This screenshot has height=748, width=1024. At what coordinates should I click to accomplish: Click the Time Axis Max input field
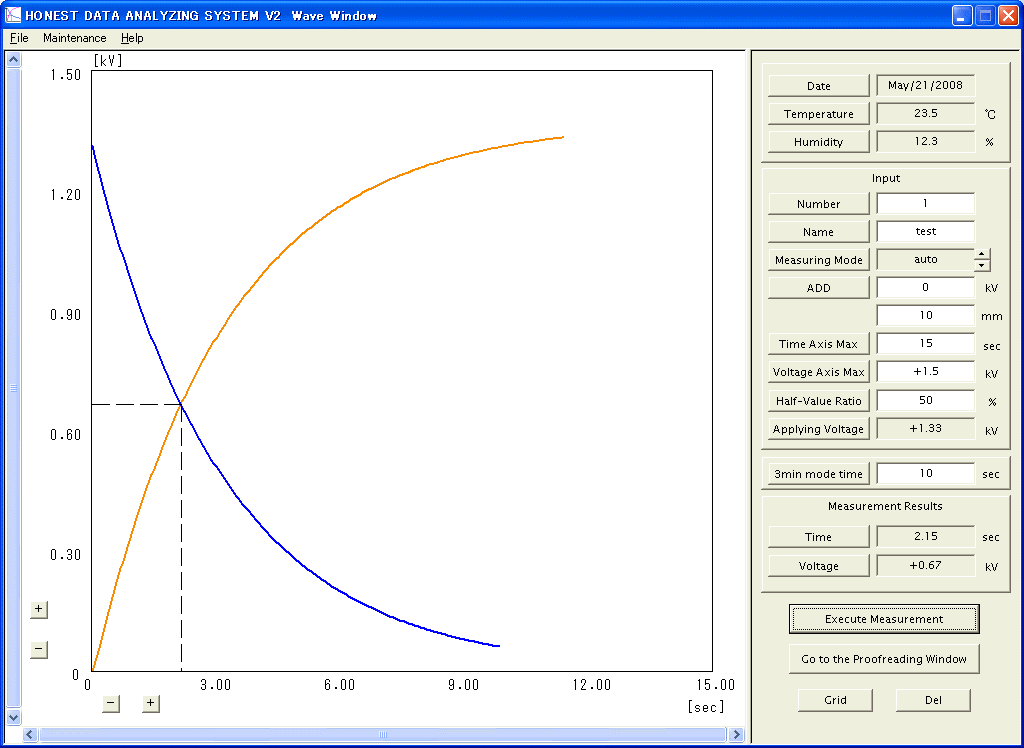coord(925,344)
